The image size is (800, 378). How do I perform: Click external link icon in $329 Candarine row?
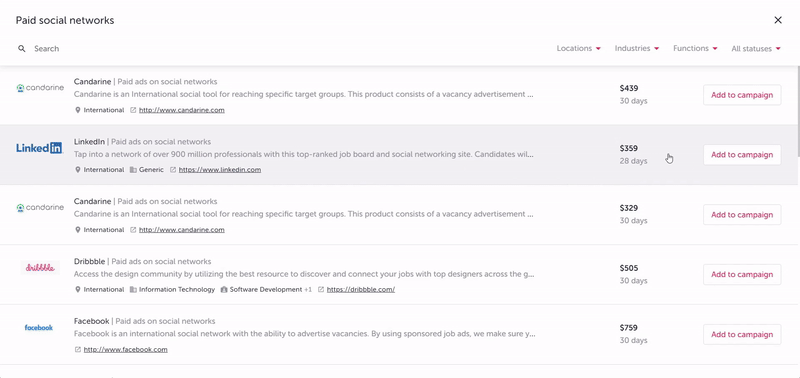tap(133, 230)
